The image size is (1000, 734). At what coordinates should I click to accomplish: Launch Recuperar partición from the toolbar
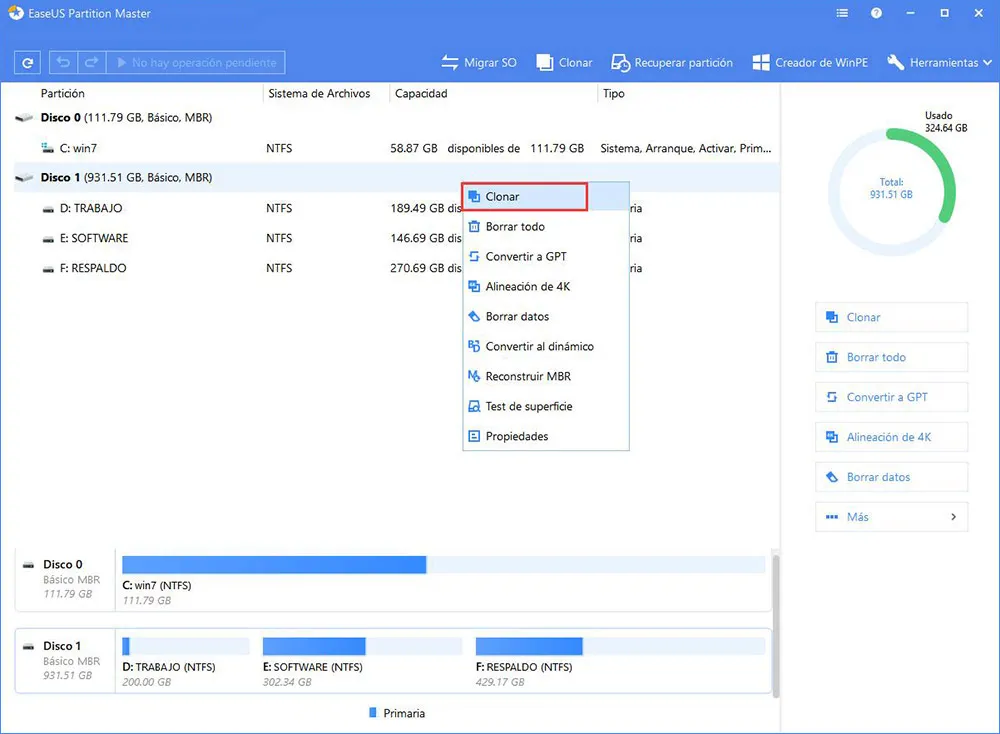[672, 62]
